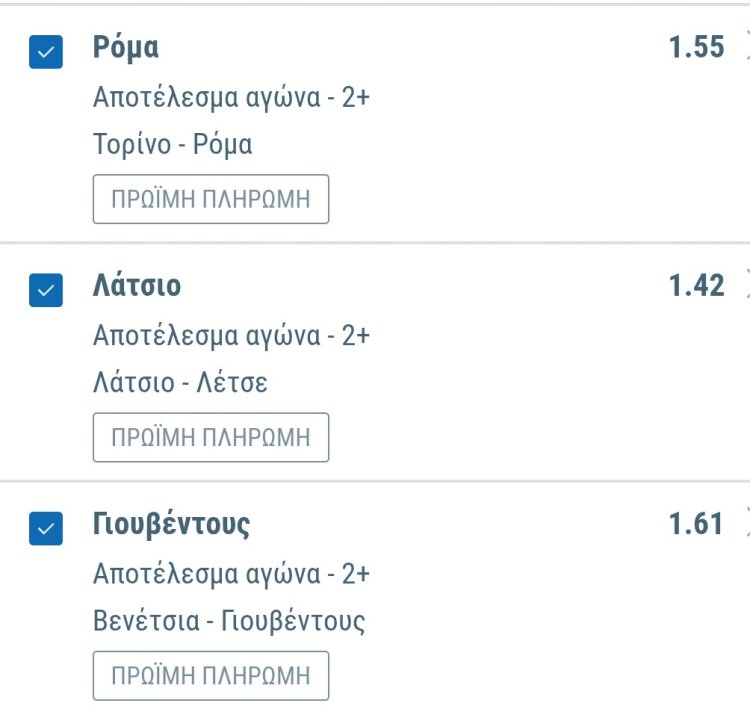
Task: Select the bold Ρόμα selection title
Action: pyautogui.click(x=125, y=47)
